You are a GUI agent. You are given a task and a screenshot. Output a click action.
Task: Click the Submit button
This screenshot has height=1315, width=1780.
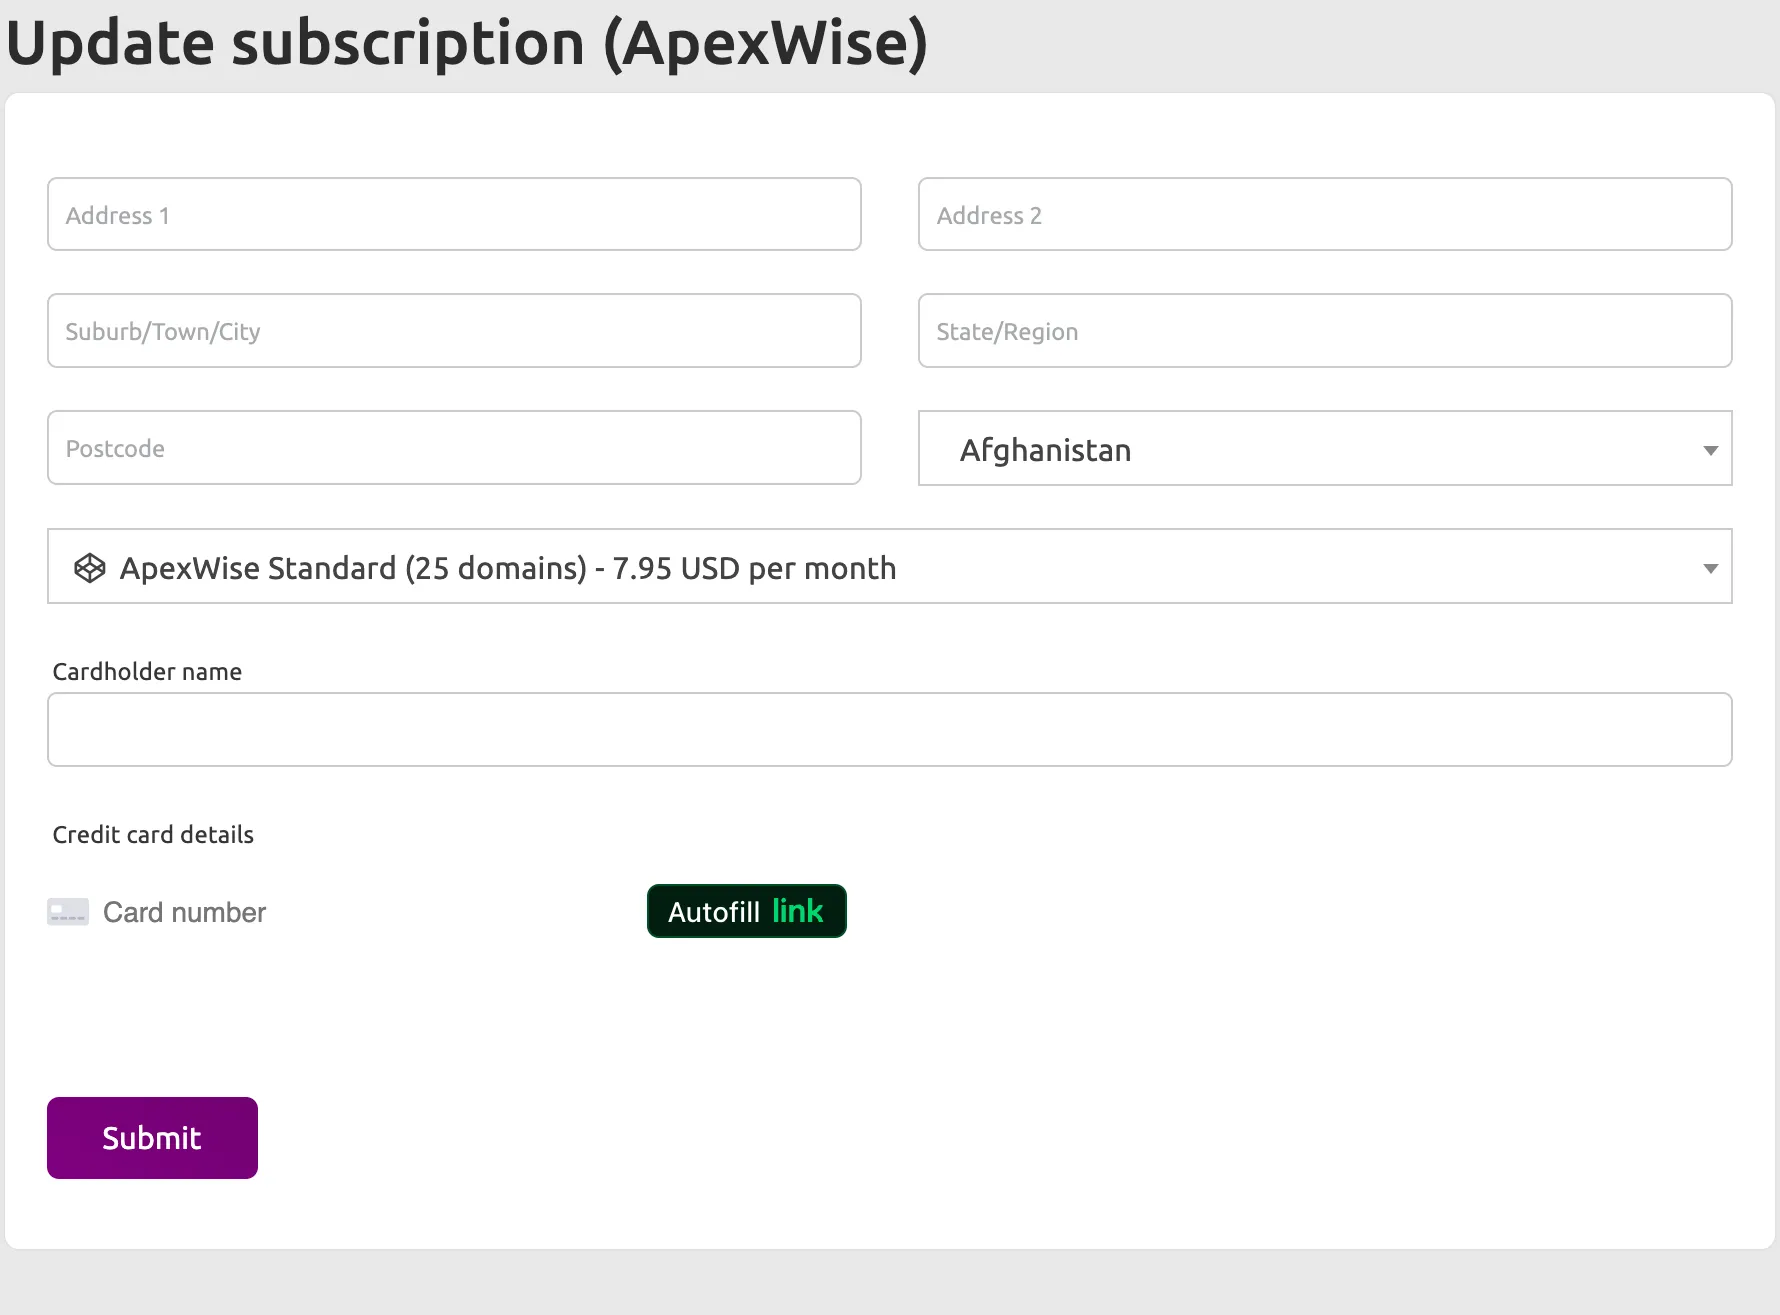click(x=151, y=1137)
